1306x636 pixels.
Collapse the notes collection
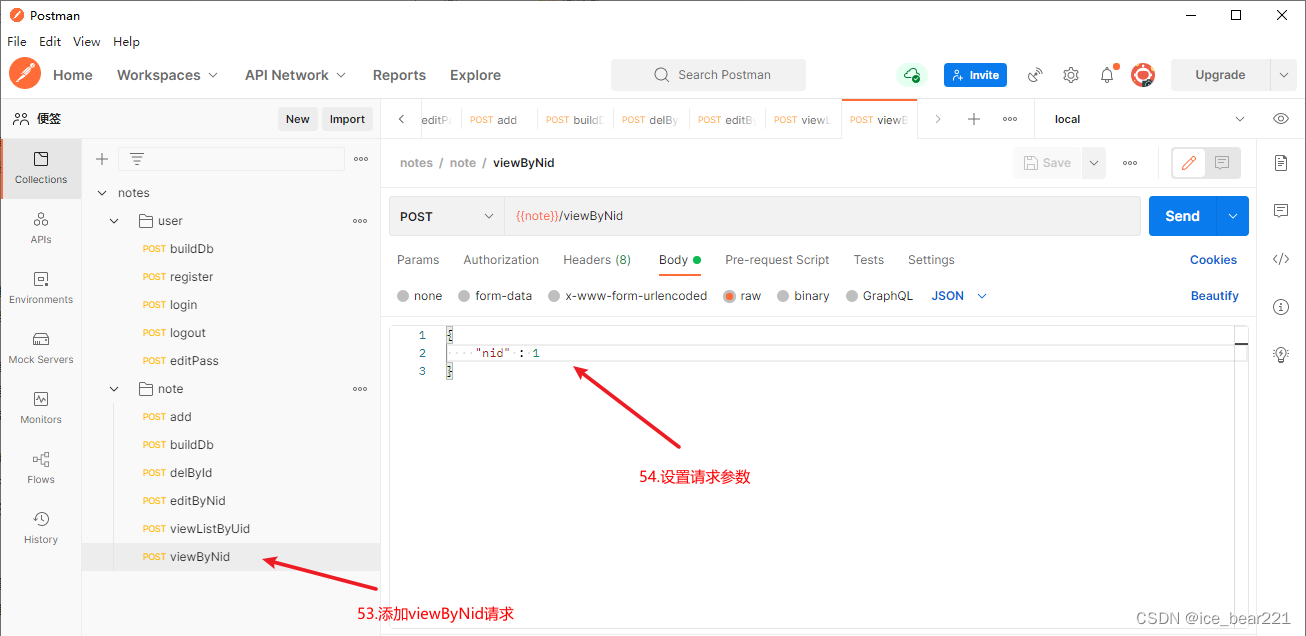[x=101, y=193]
